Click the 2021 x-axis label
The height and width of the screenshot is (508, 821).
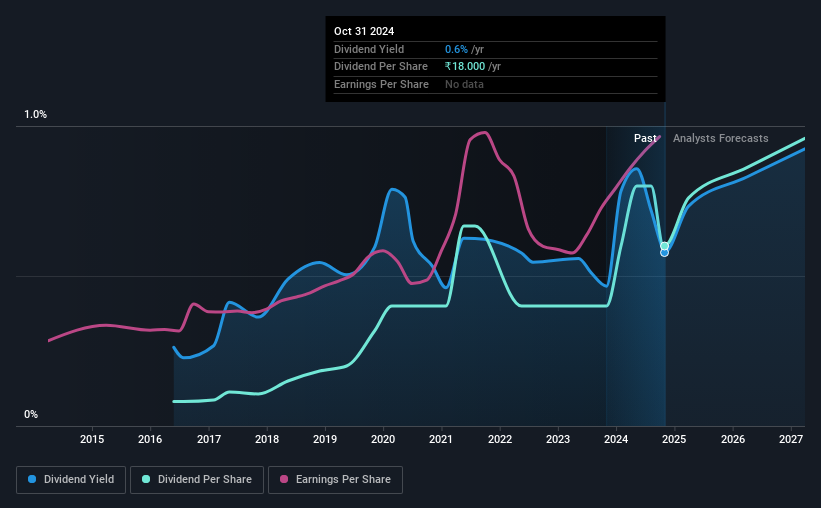pos(441,439)
